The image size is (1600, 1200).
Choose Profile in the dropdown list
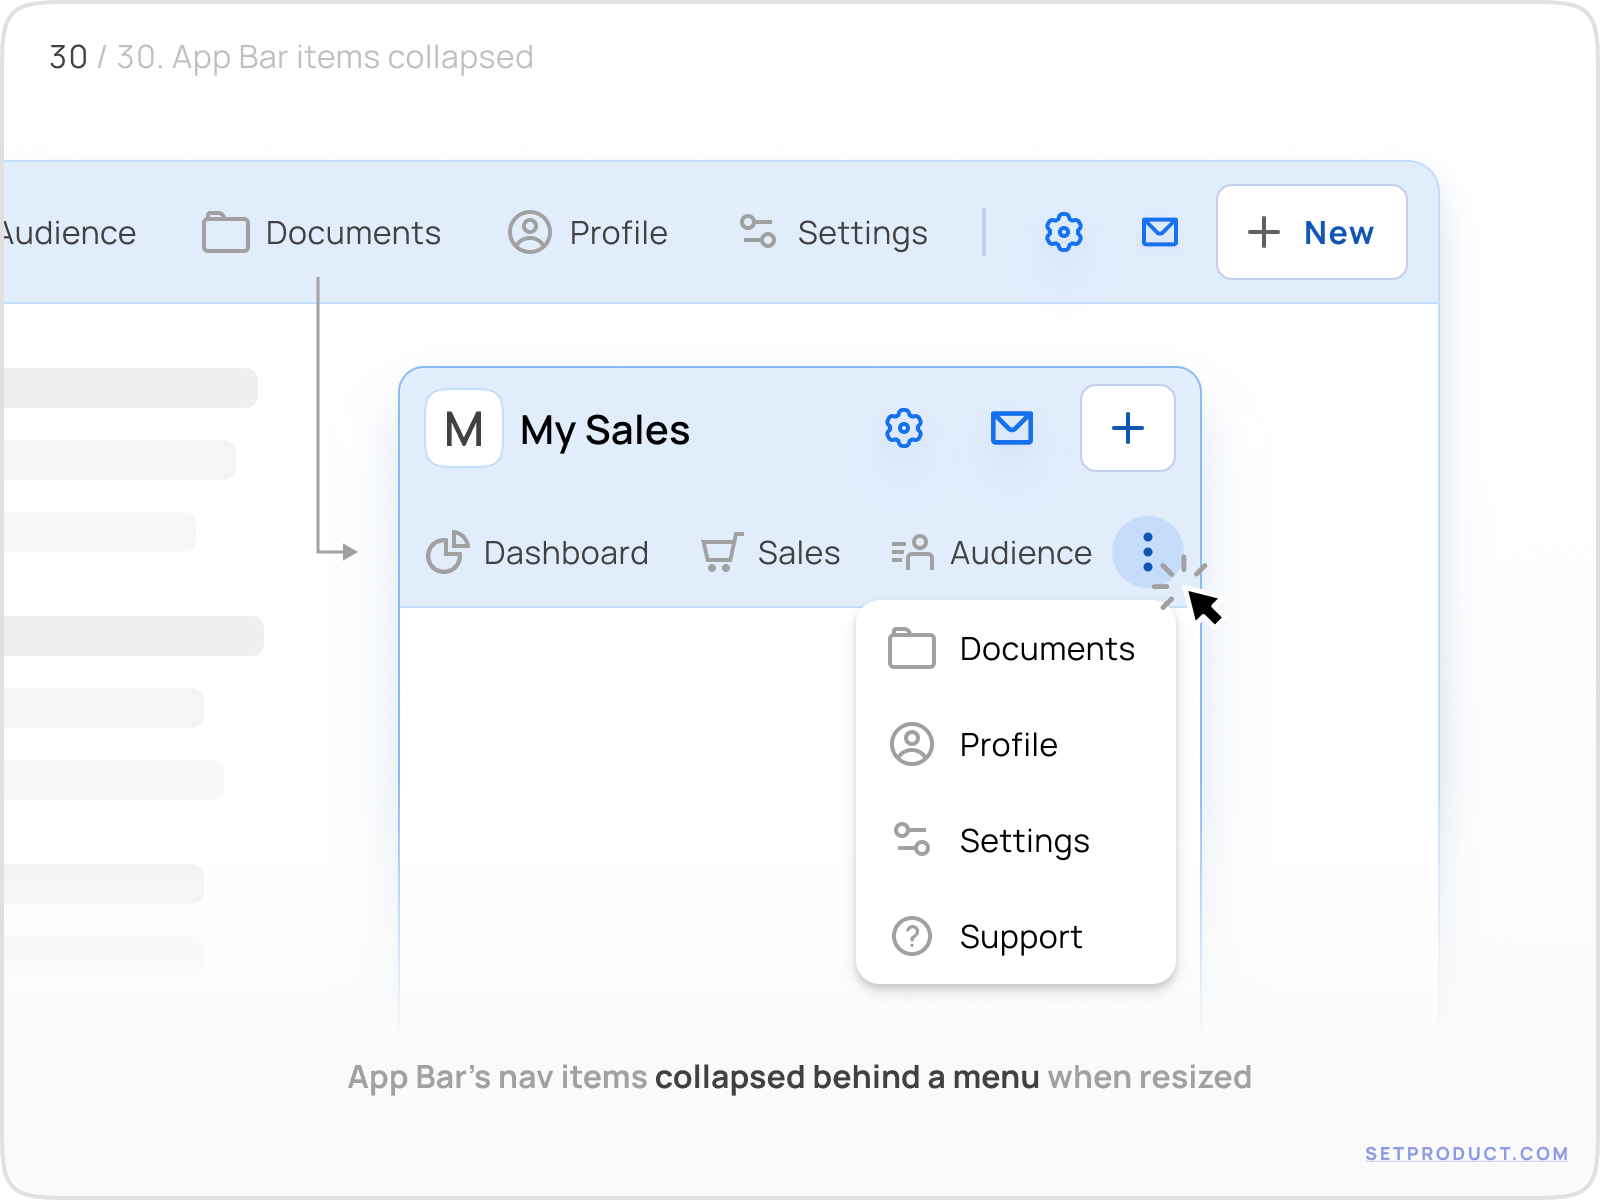1008,744
